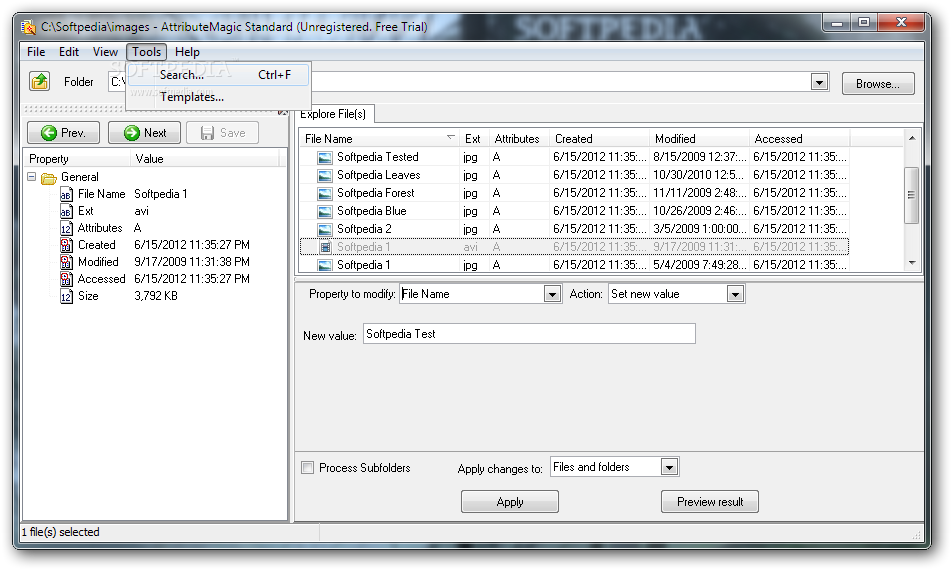Click the file list scroll up arrow
Screen dimensions: 952x570
click(911, 138)
